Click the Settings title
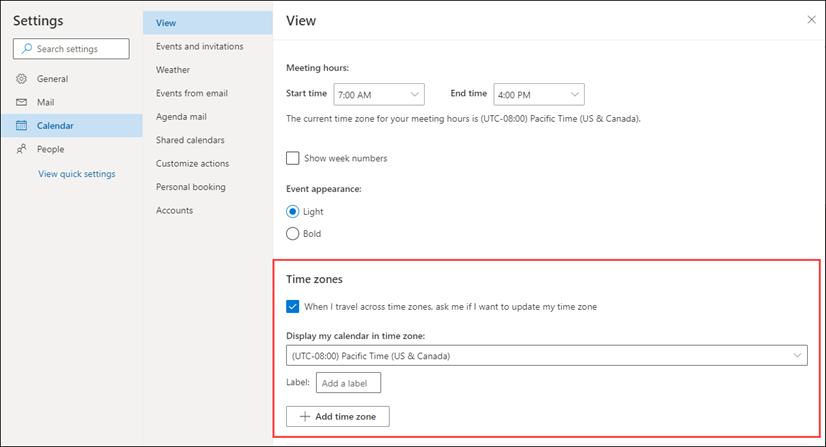Image resolution: width=826 pixels, height=447 pixels. [38, 21]
